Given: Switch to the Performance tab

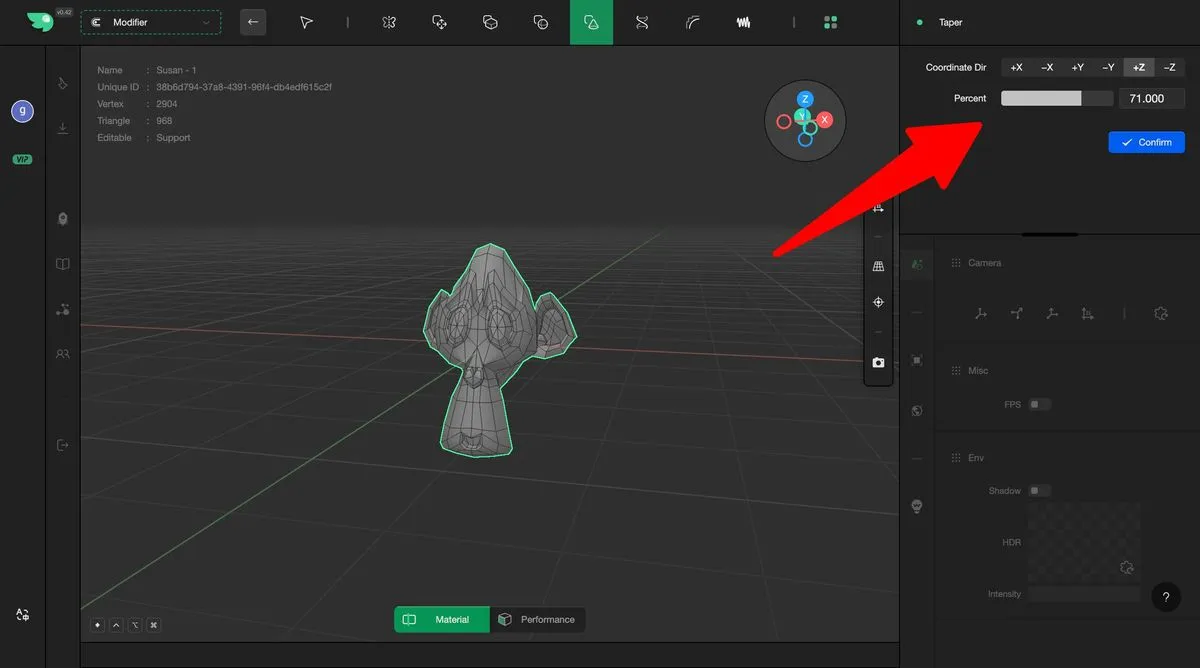Looking at the screenshot, I should (x=538, y=620).
